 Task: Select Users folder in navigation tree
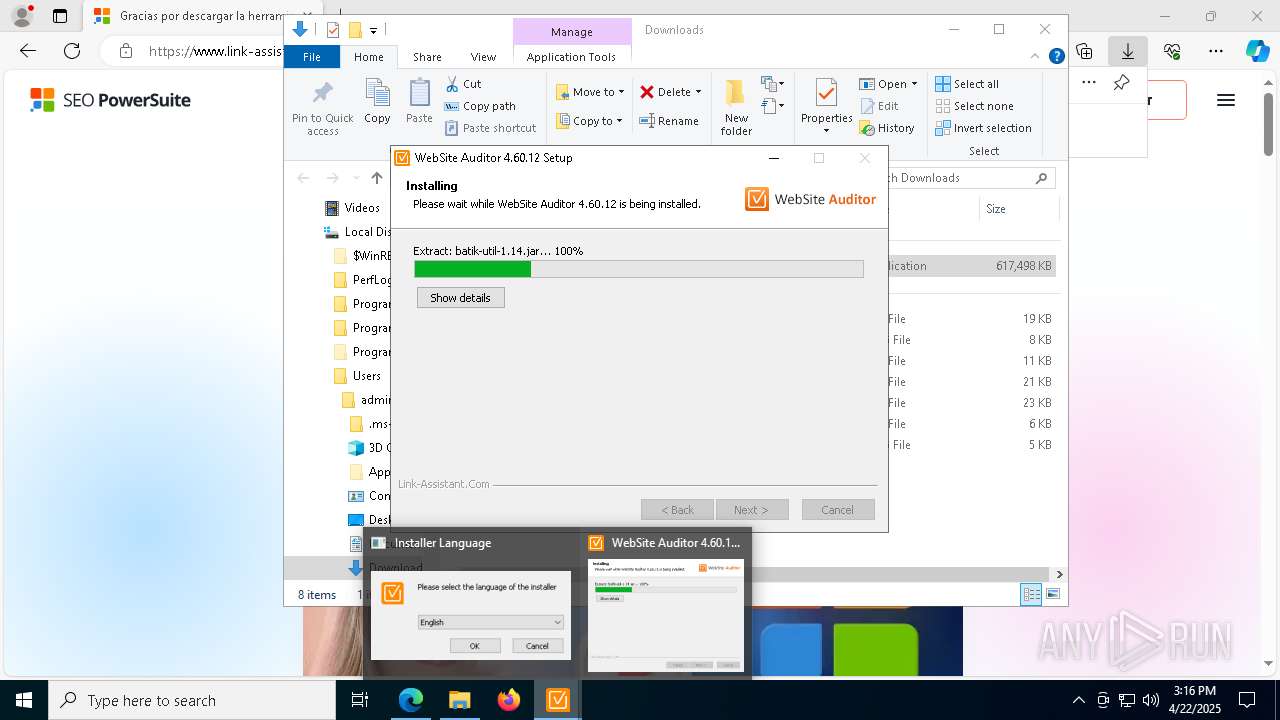pyautogui.click(x=367, y=376)
